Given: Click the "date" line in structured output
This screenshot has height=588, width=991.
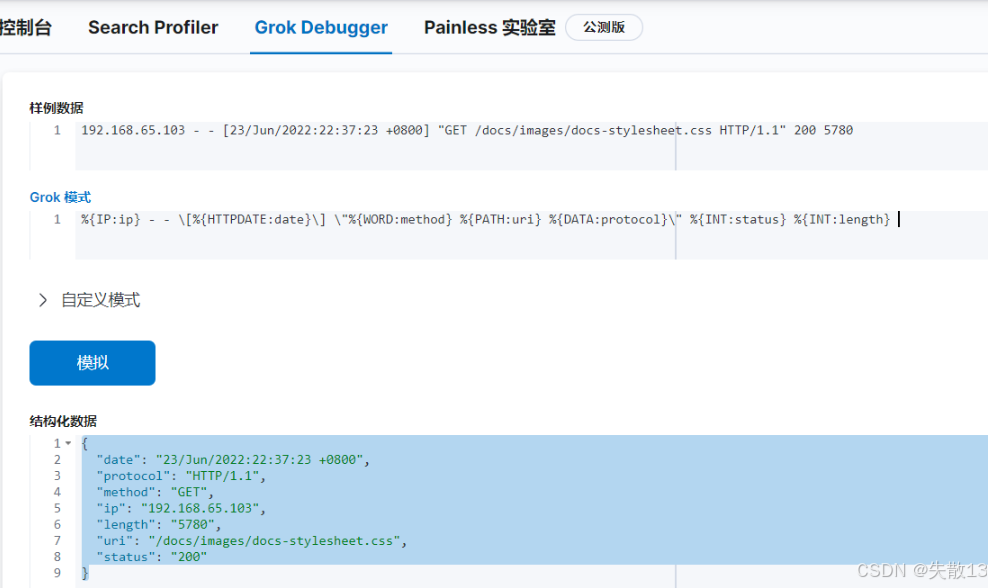Looking at the screenshot, I should tap(233, 460).
